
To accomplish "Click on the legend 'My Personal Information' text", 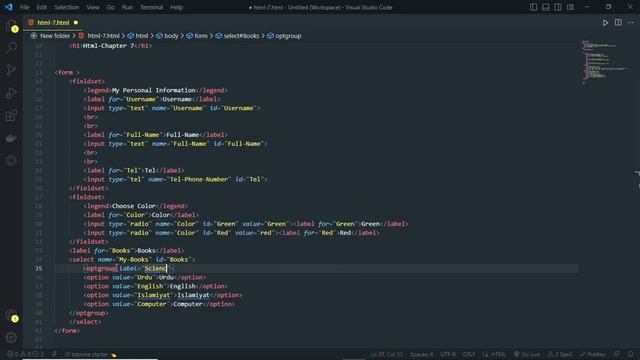I will tap(153, 90).
